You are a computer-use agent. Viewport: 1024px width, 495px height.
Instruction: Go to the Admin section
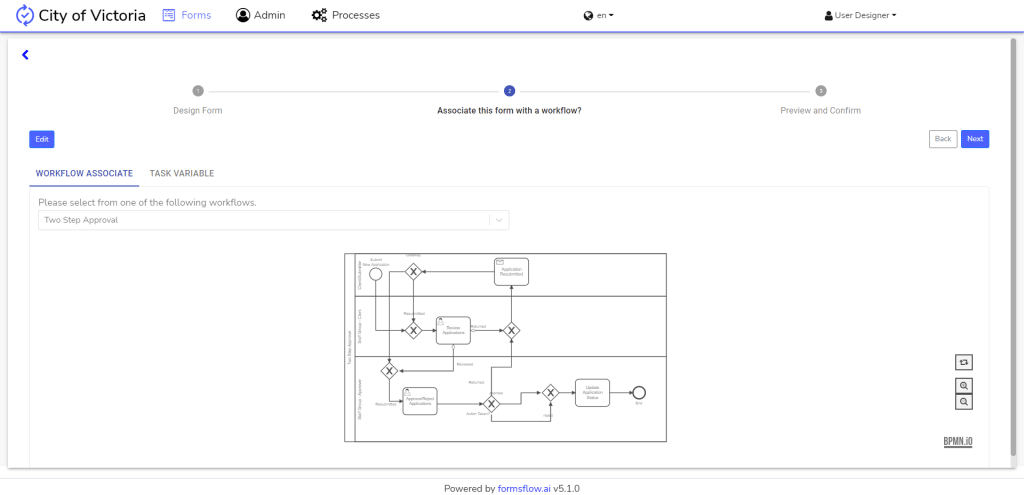pos(260,15)
